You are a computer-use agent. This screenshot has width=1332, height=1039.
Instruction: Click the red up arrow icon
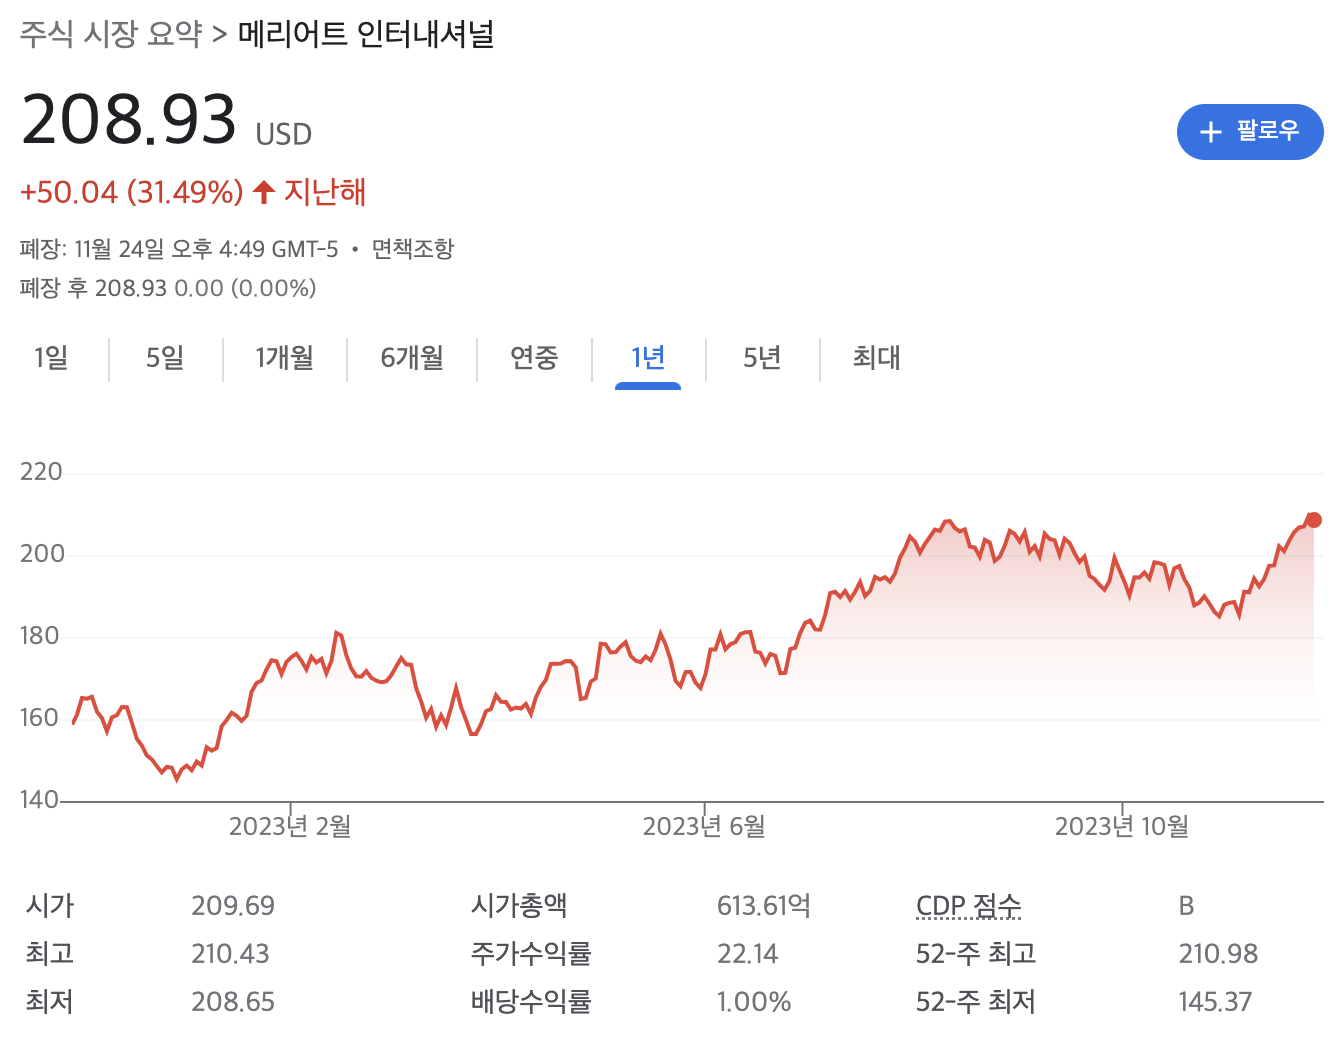tap(263, 192)
